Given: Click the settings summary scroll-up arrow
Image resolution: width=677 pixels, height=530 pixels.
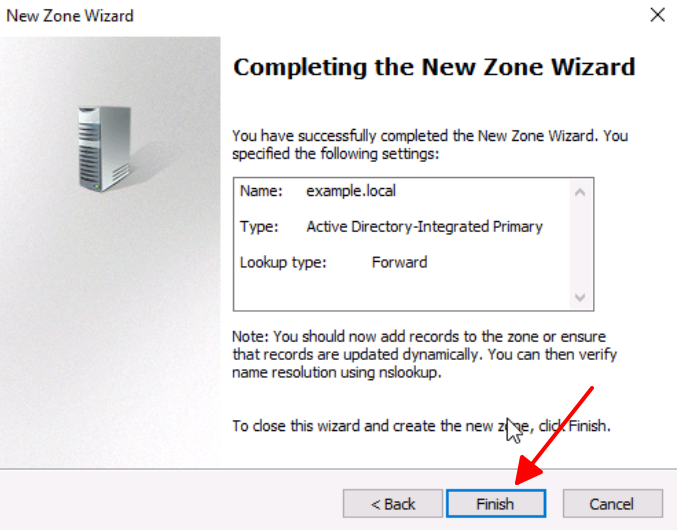Looking at the screenshot, I should 580,192.
